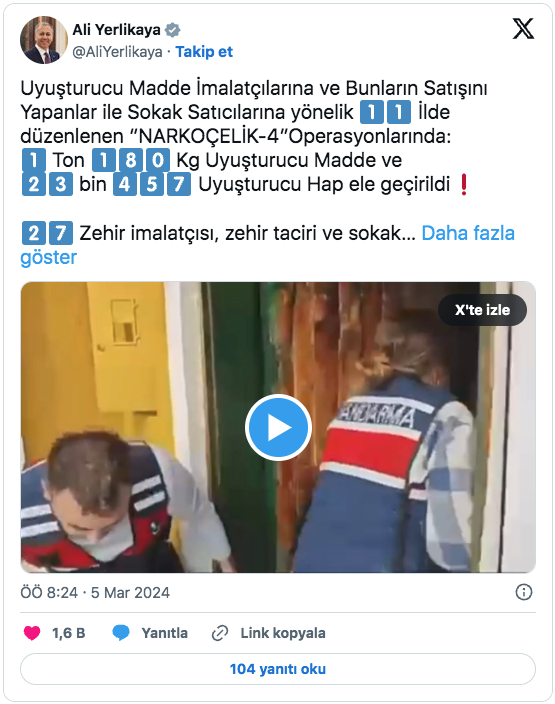Click the tweet text about NARKOÇELİK-4 operations
This screenshot has width=555, height=704.
click(254, 136)
